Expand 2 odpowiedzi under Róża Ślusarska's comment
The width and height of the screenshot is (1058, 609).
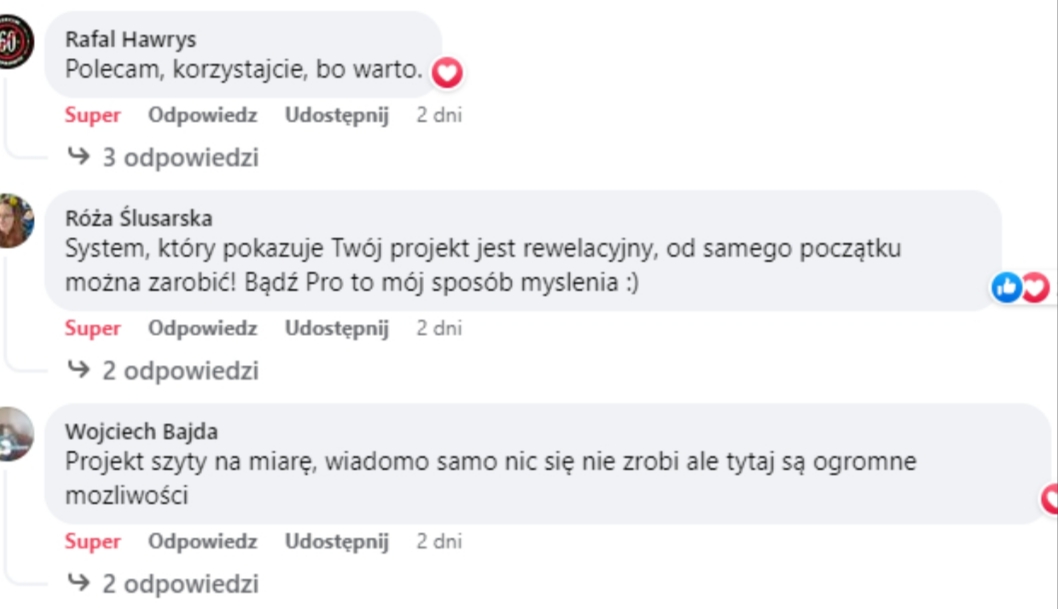pos(164,371)
